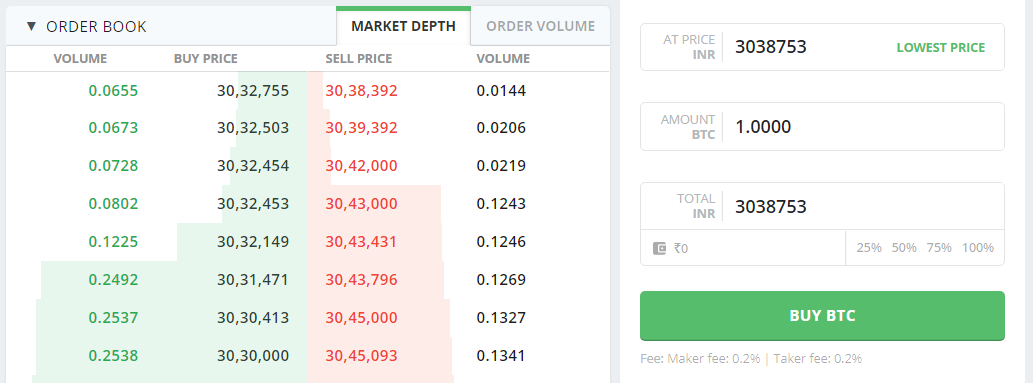This screenshot has width=1033, height=383.
Task: Select sell price 30,42,000
Action: click(362, 166)
